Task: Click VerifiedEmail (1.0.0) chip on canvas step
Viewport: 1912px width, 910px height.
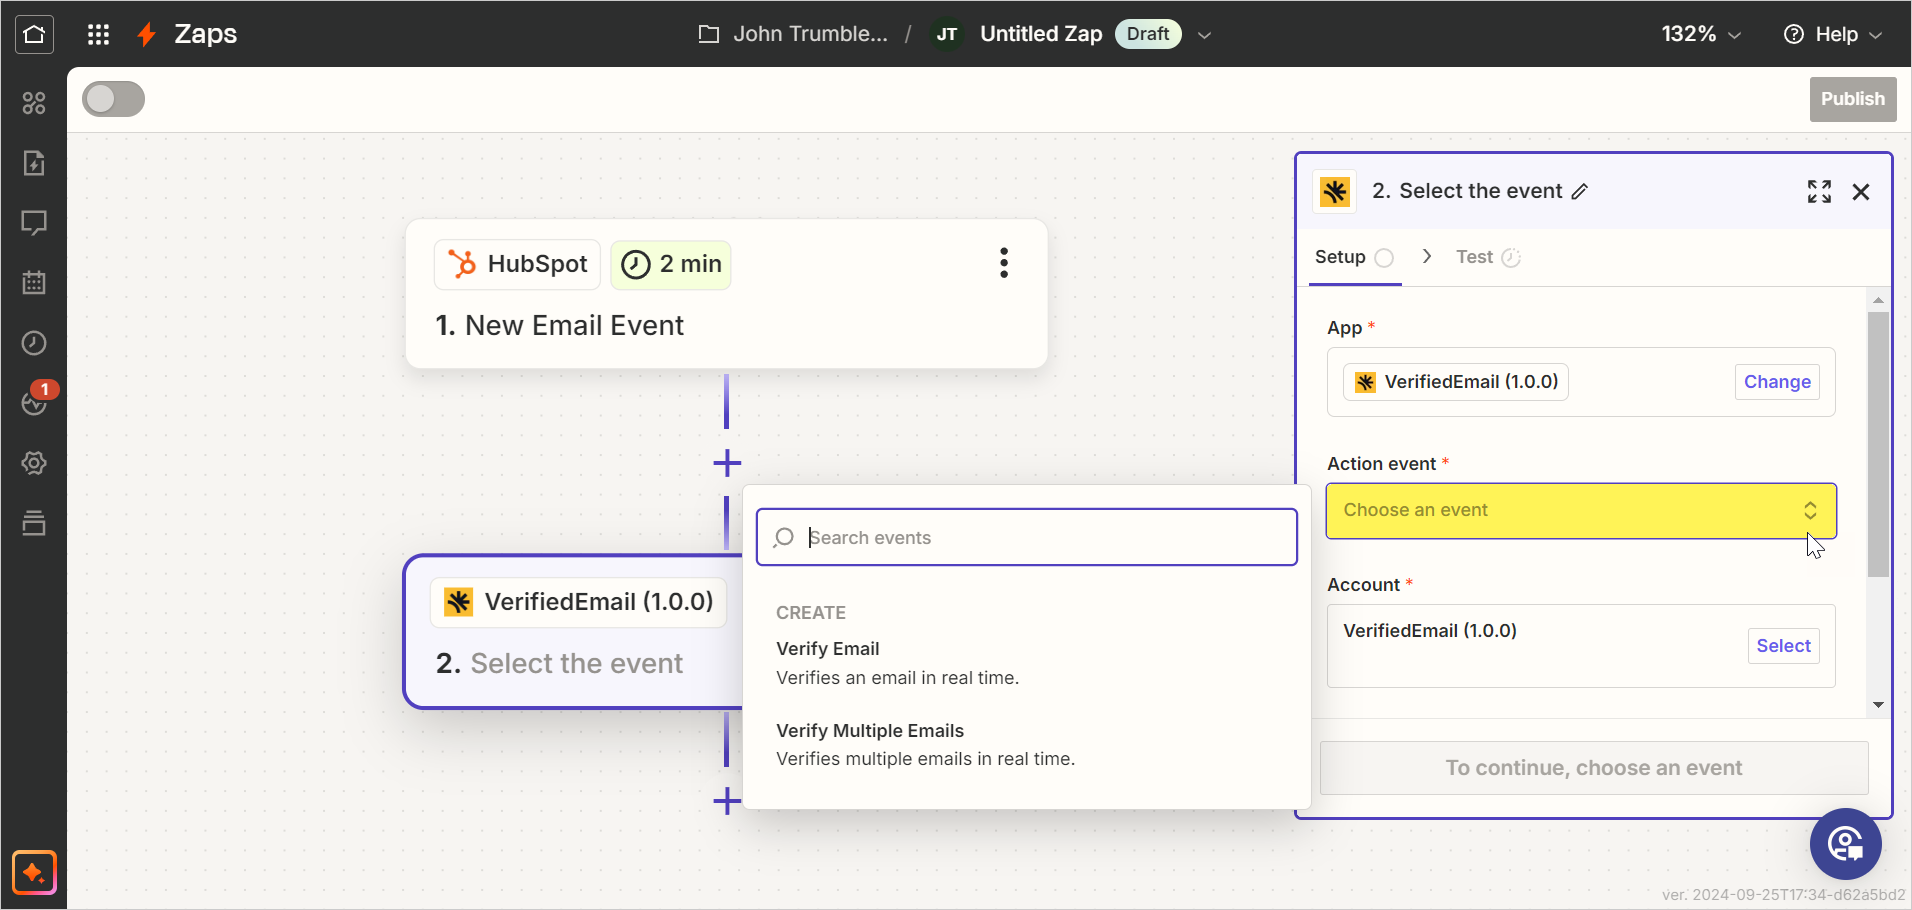Action: click(579, 602)
